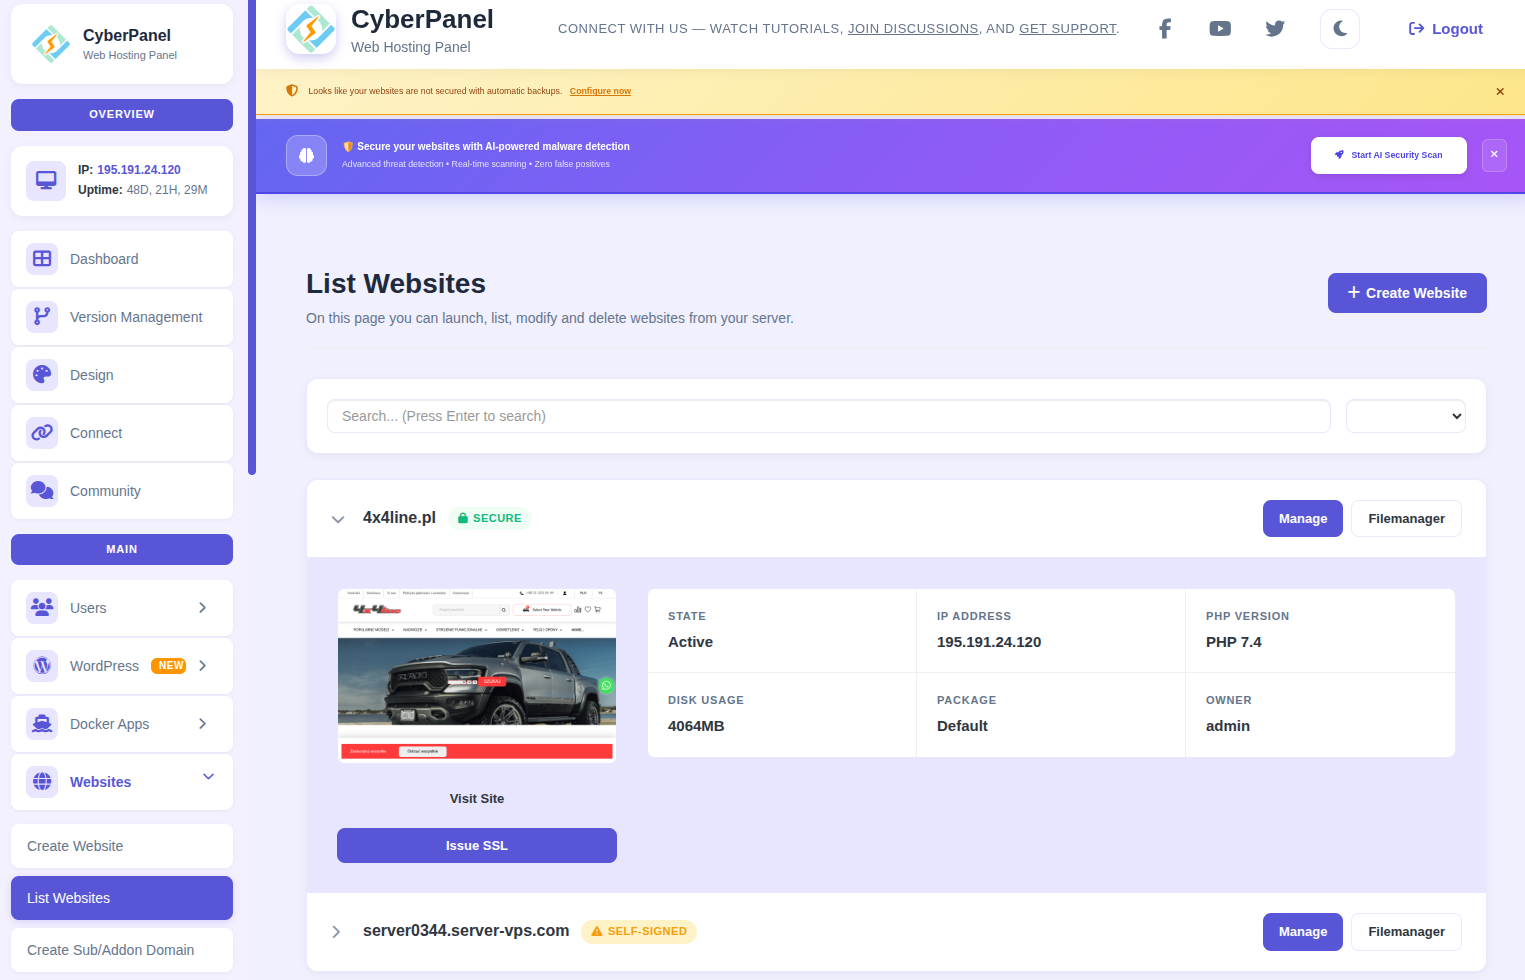Collapse the Websites menu chevron

(x=209, y=777)
